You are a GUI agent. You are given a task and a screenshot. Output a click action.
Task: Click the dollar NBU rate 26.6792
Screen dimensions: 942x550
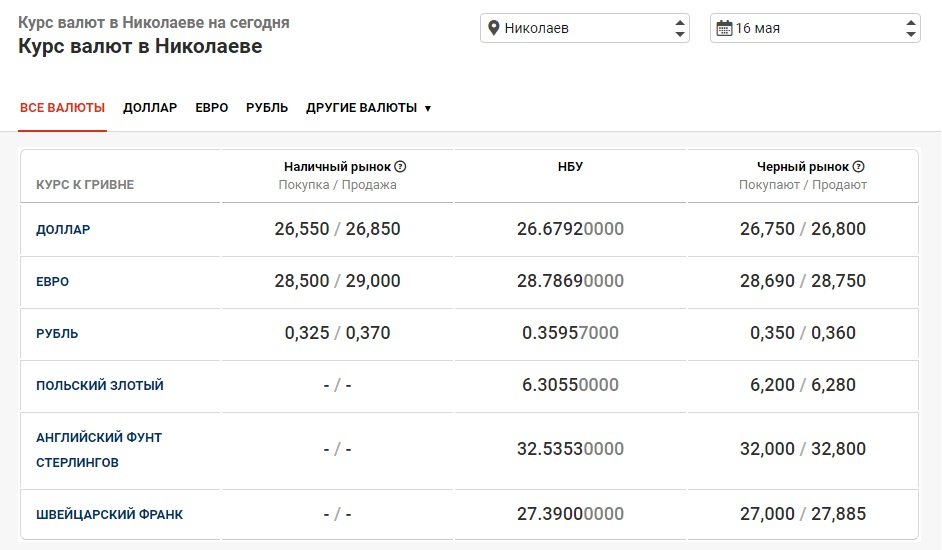click(570, 229)
